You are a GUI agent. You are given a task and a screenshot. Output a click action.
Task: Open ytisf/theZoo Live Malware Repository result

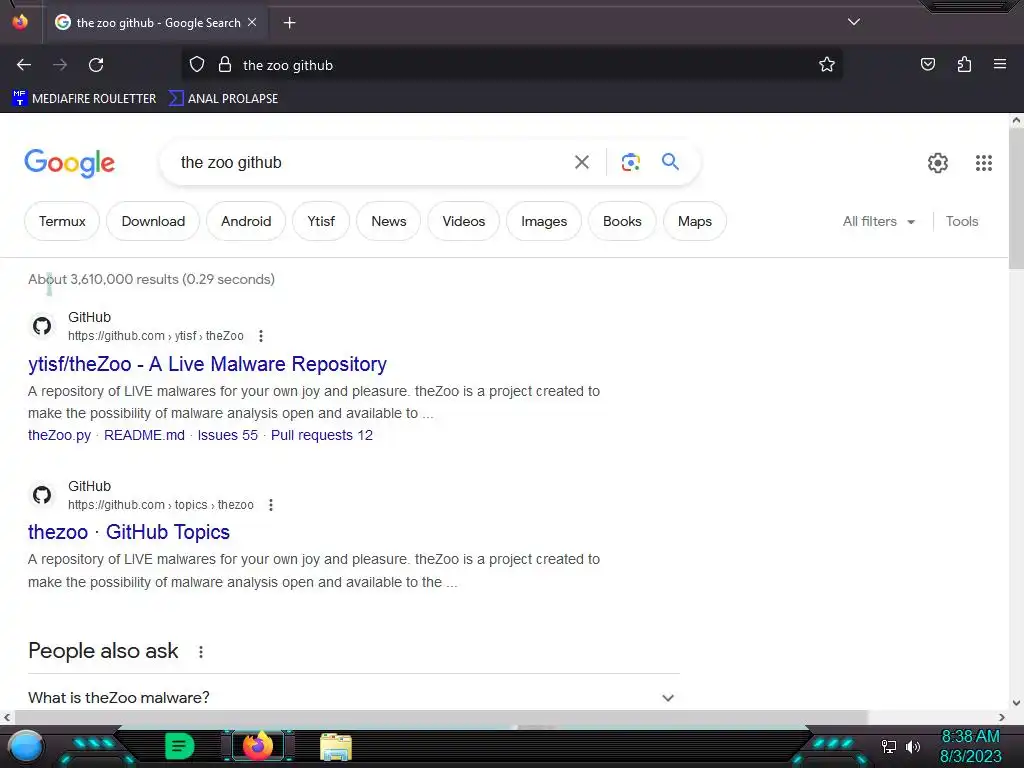point(207,364)
